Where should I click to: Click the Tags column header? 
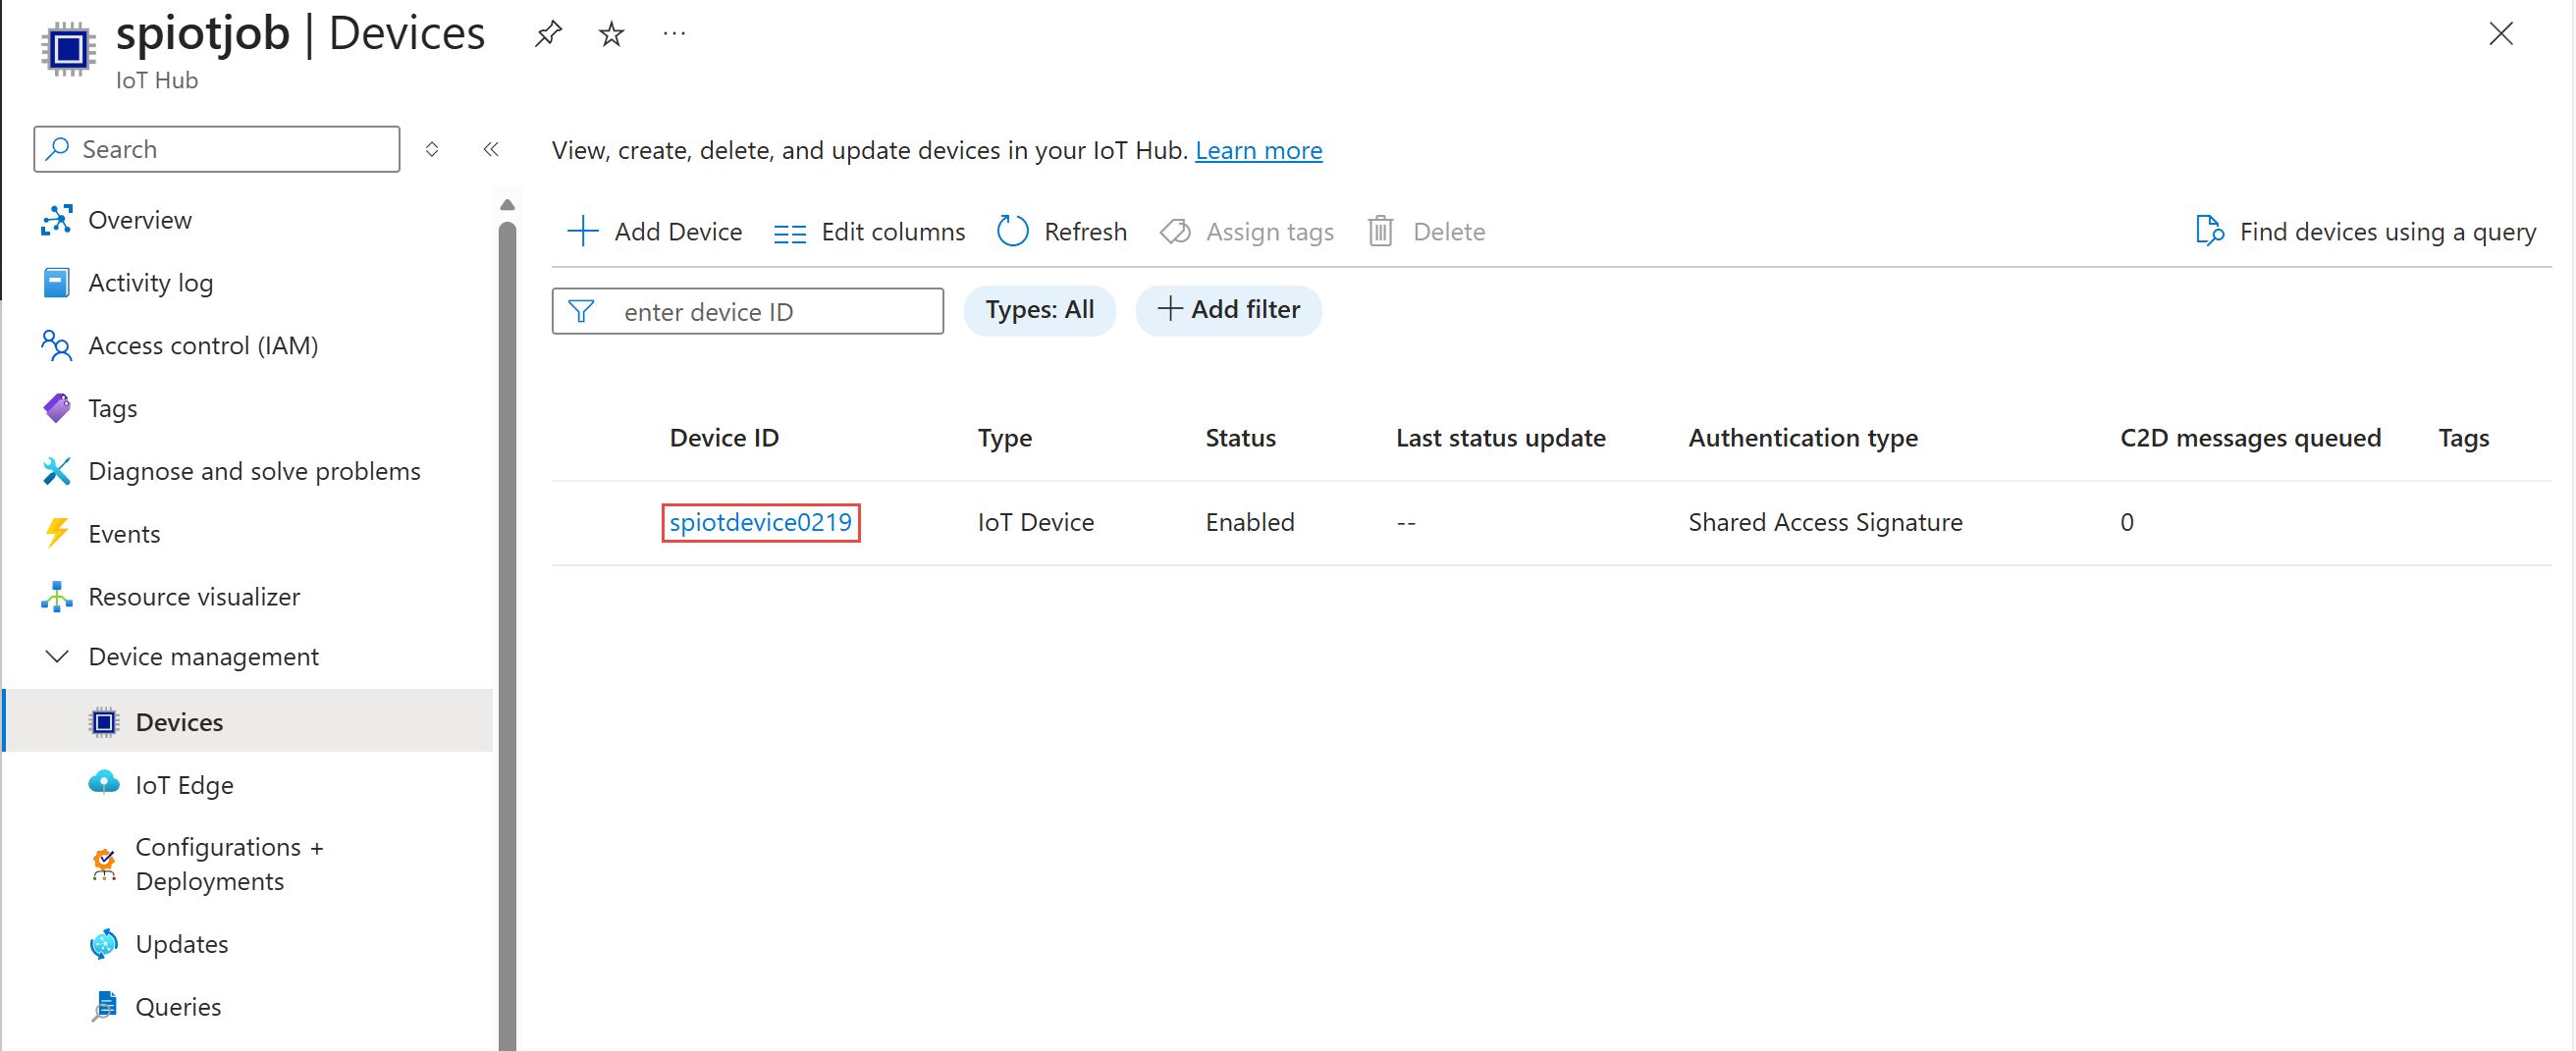(x=2463, y=438)
